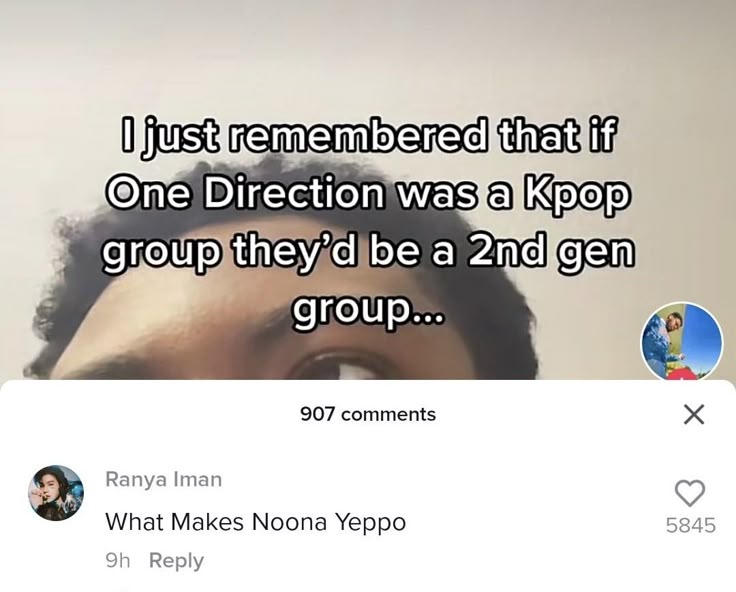This screenshot has height=592, width=736.
Task: Open the video creator's round profile avatar
Action: 682,342
